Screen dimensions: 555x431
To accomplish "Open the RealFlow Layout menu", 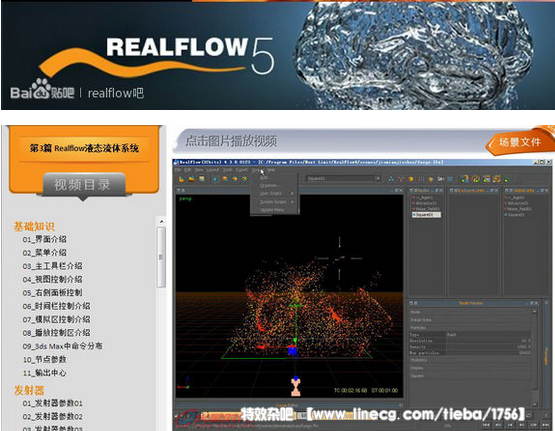I will tap(213, 170).
